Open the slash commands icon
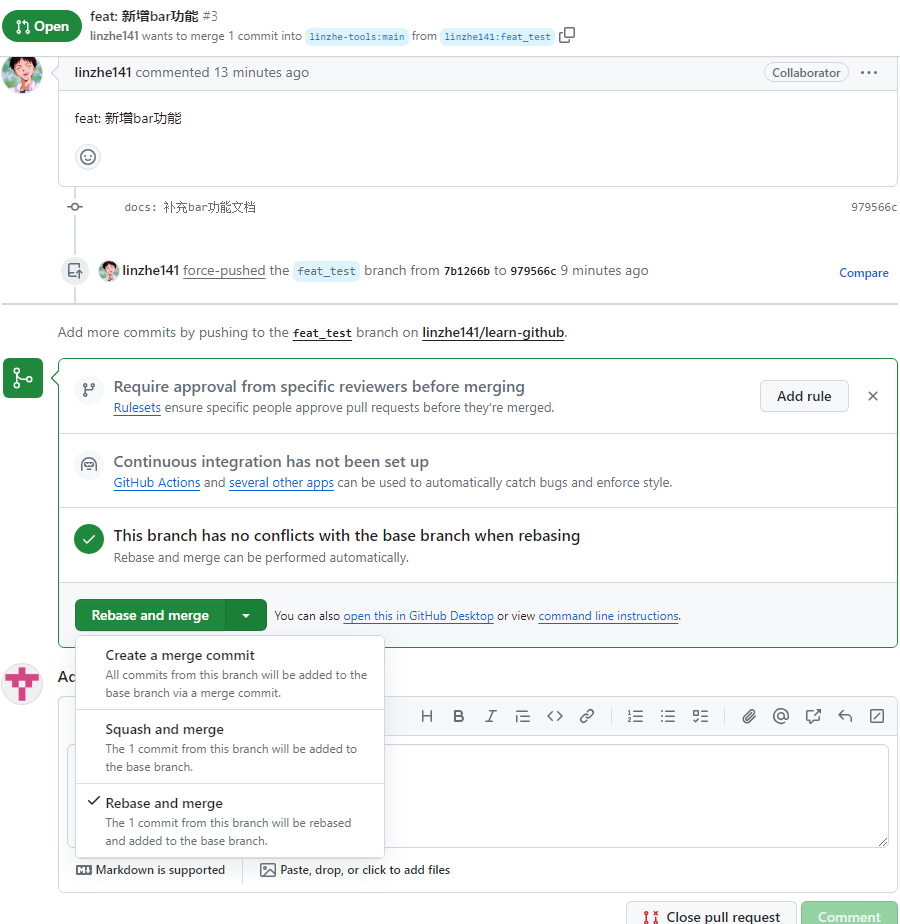 (876, 716)
